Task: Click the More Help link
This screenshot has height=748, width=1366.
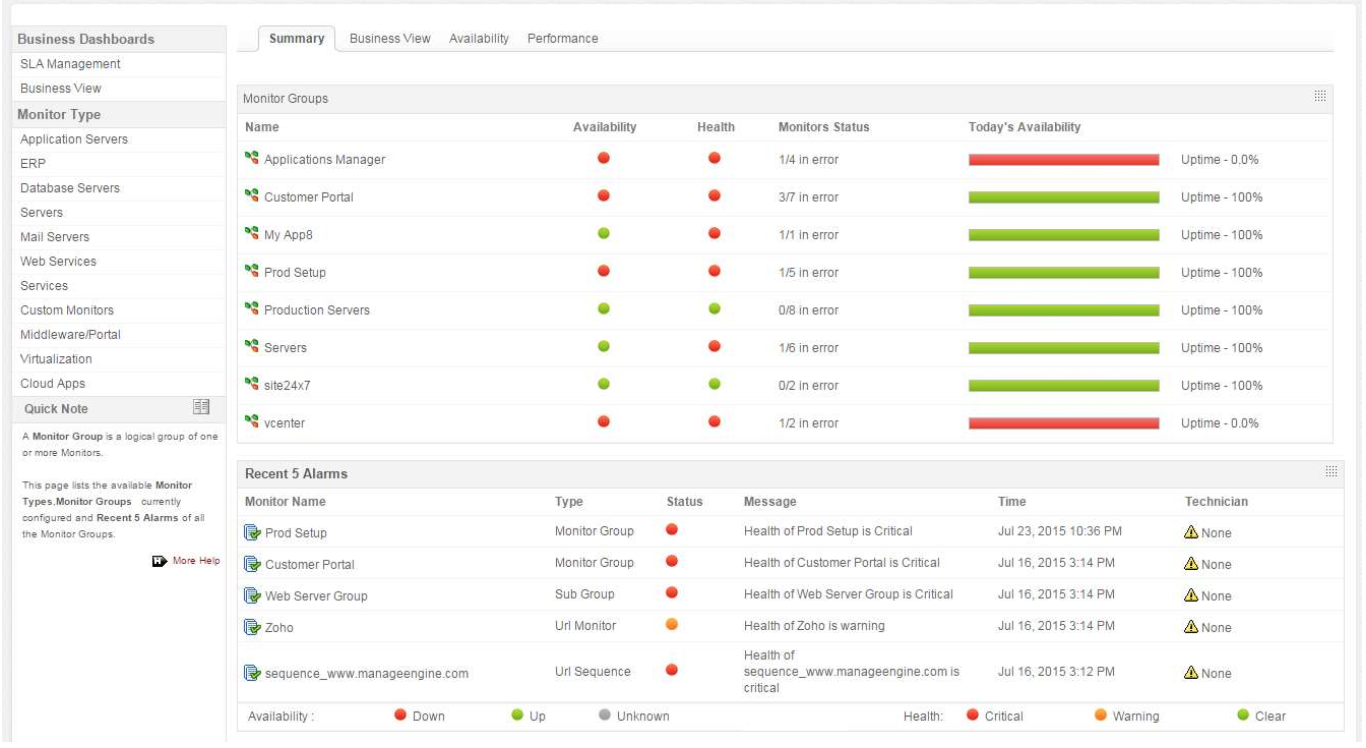Action: click(195, 561)
